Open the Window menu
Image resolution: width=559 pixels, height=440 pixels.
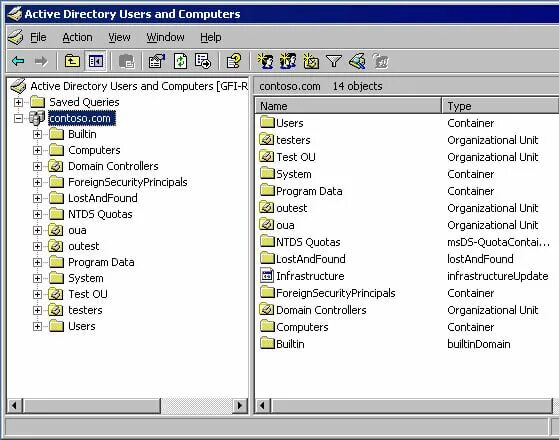[165, 37]
